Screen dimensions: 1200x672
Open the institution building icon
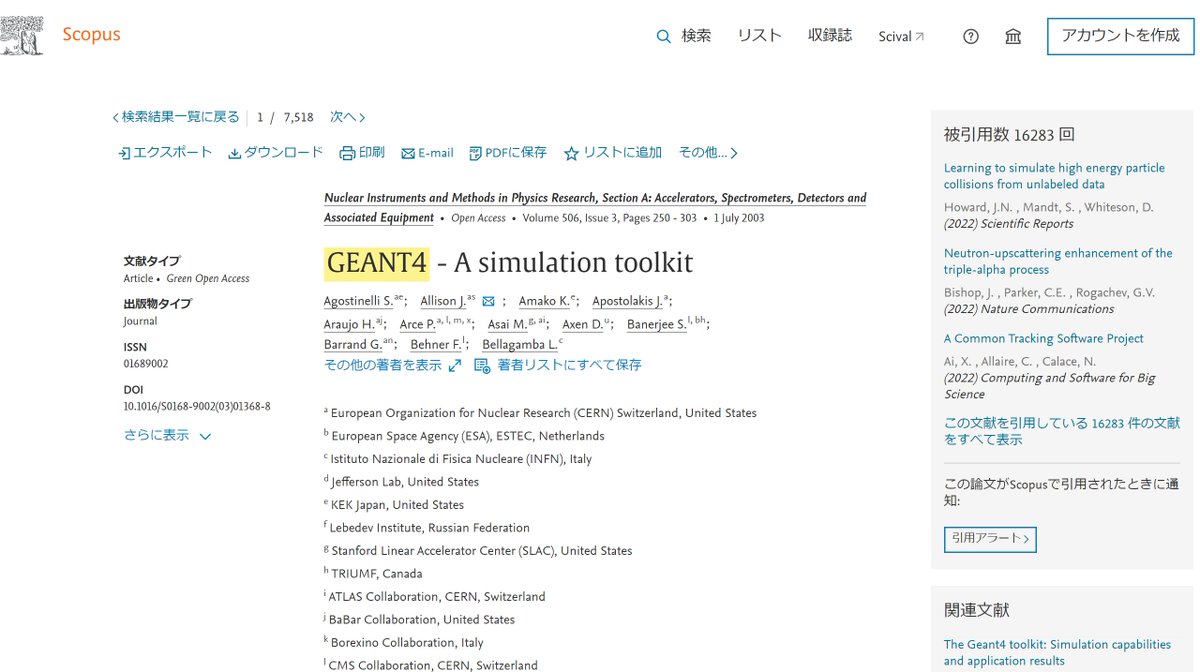click(x=1013, y=37)
